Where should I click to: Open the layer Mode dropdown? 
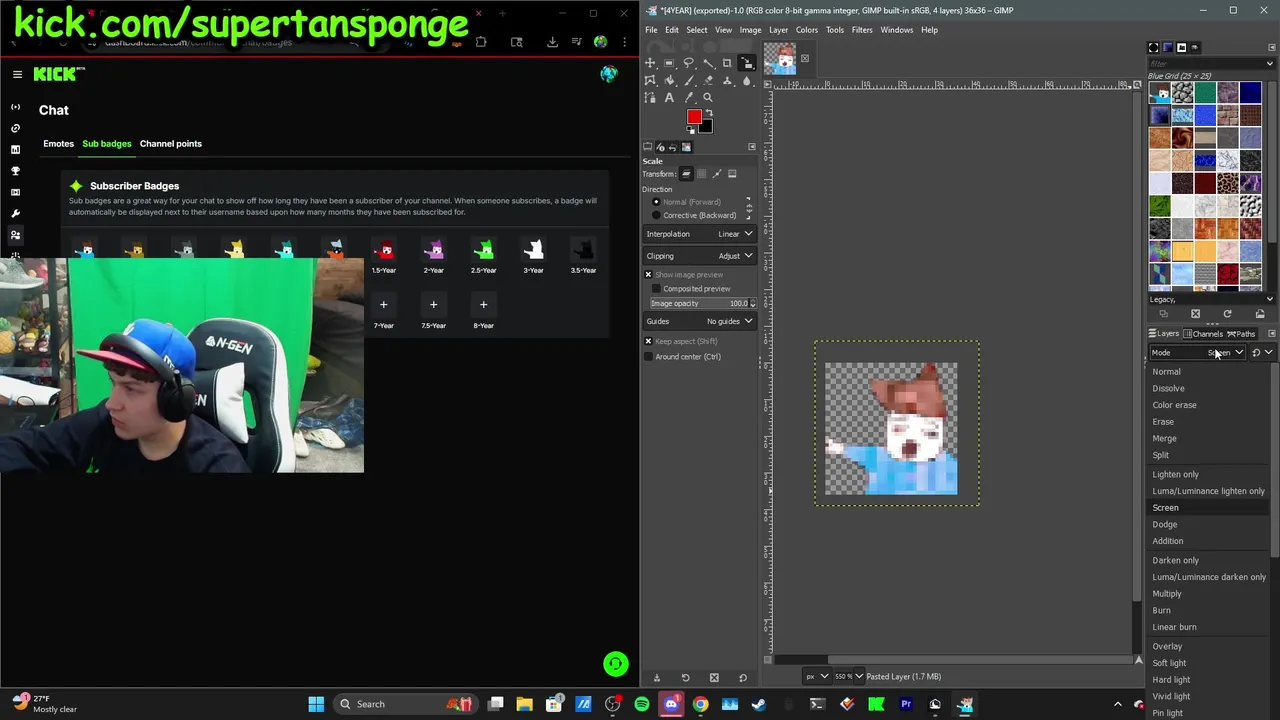point(1197,352)
